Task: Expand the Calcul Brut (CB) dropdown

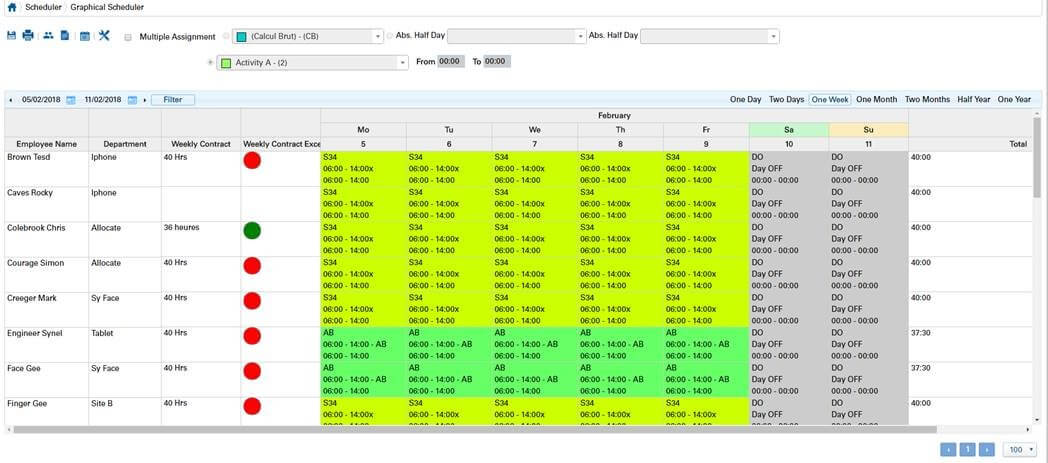Action: (377, 37)
